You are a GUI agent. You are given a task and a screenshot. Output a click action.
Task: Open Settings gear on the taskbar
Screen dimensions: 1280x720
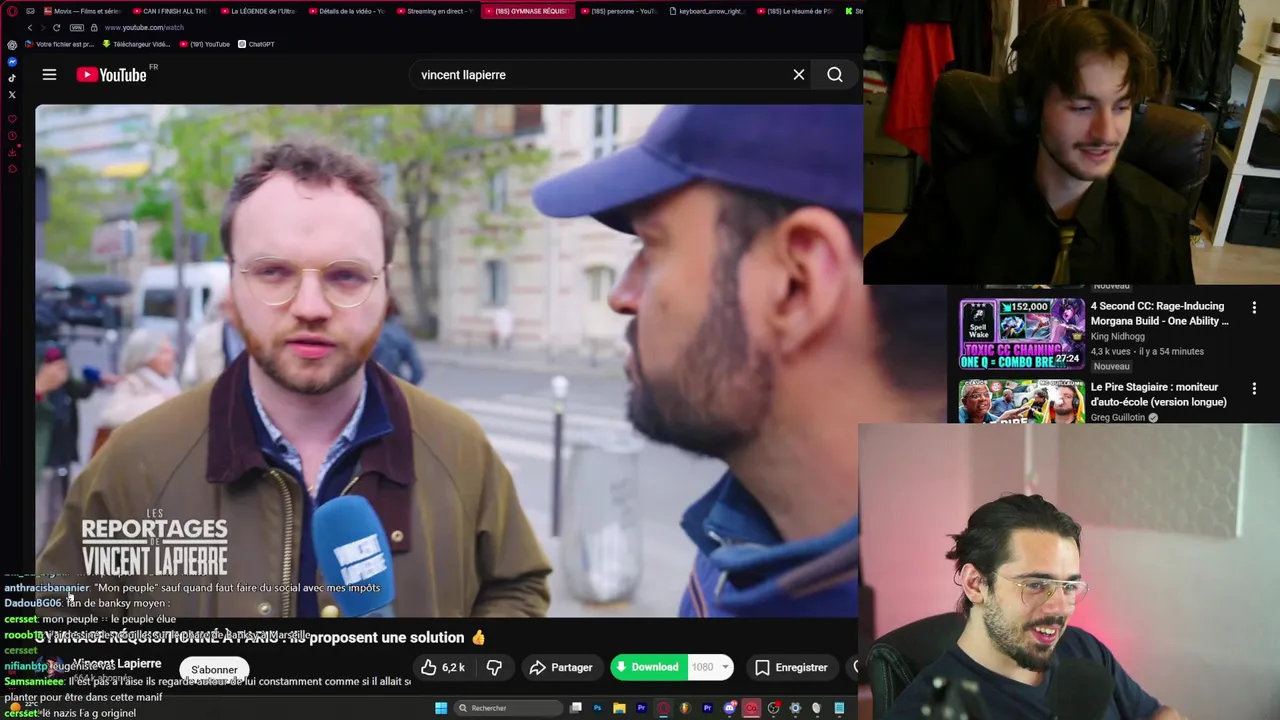[x=795, y=708]
